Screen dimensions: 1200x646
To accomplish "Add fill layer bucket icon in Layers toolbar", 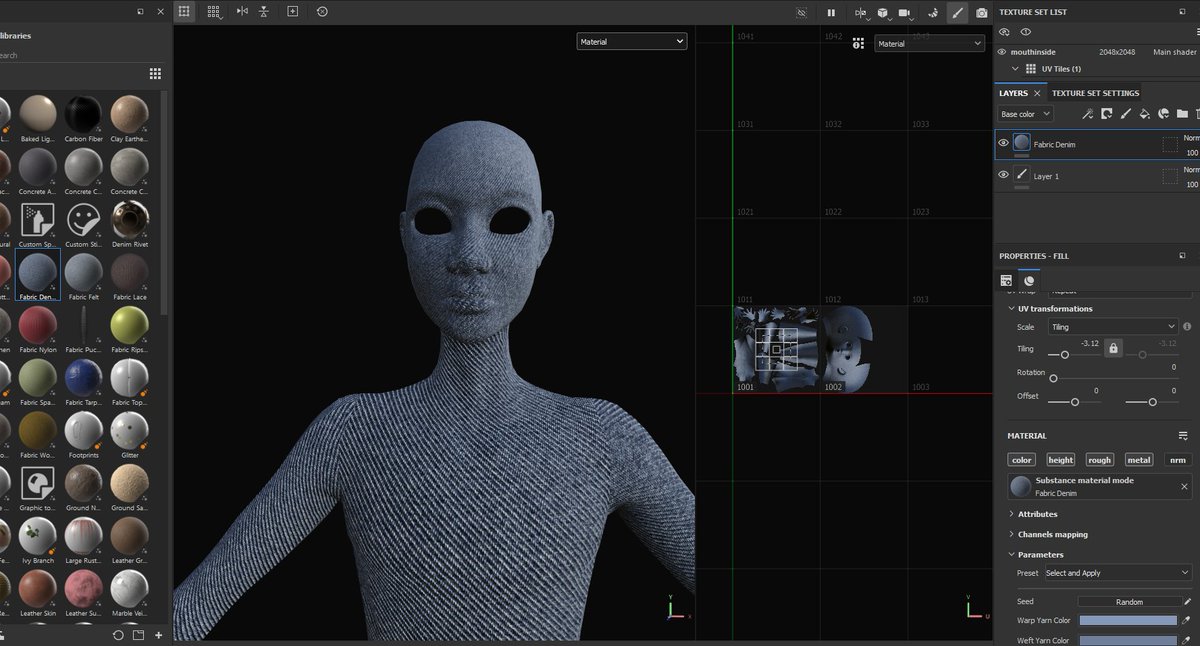I will 1145,114.
